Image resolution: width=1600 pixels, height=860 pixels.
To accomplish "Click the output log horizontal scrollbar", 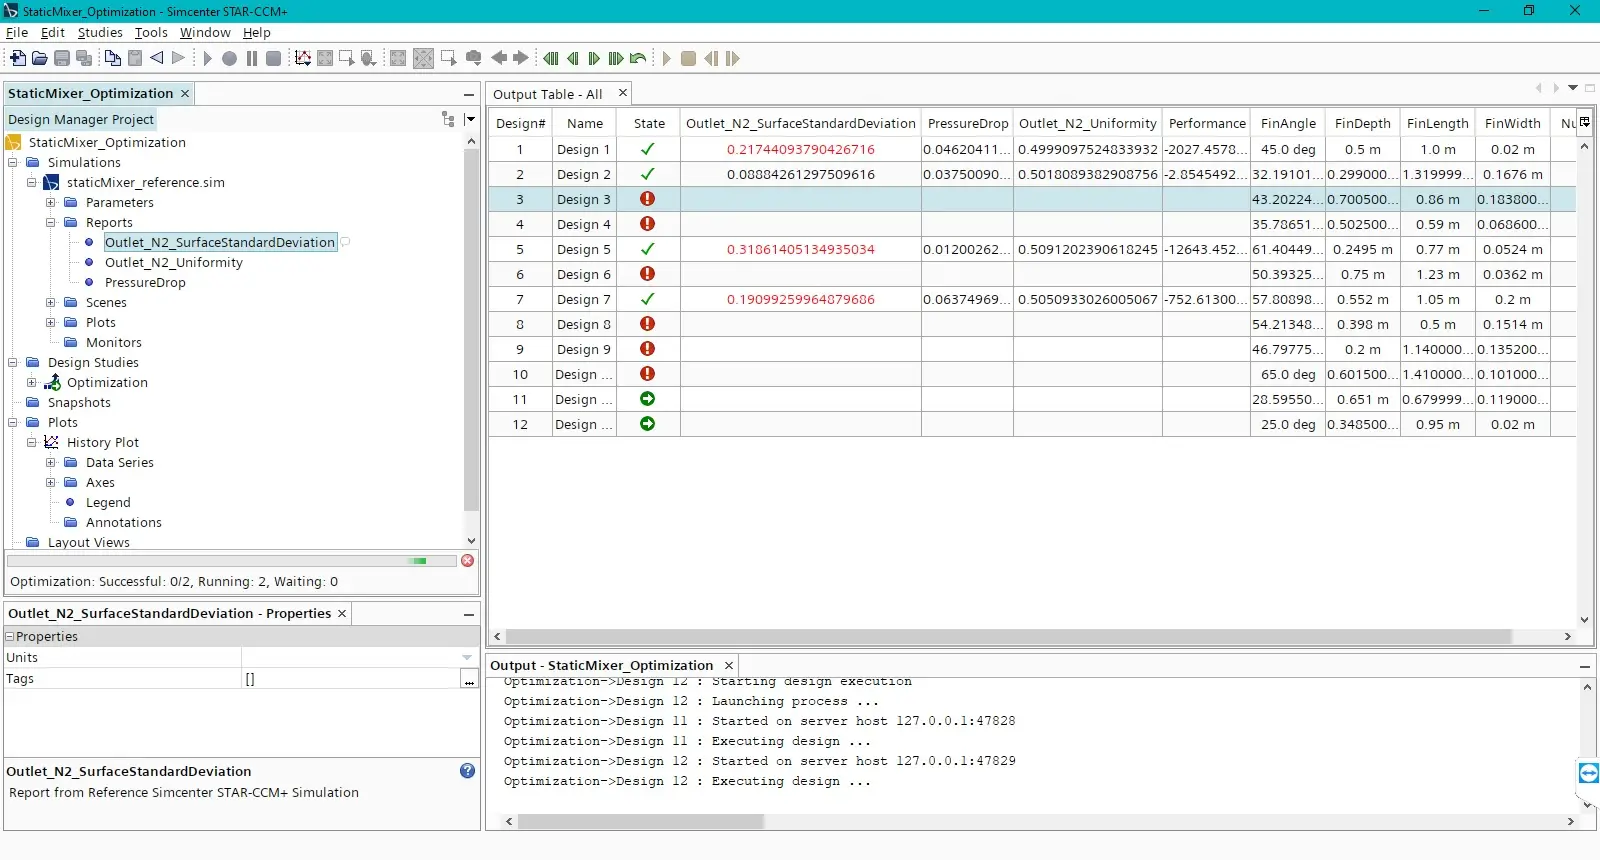I will pos(641,821).
